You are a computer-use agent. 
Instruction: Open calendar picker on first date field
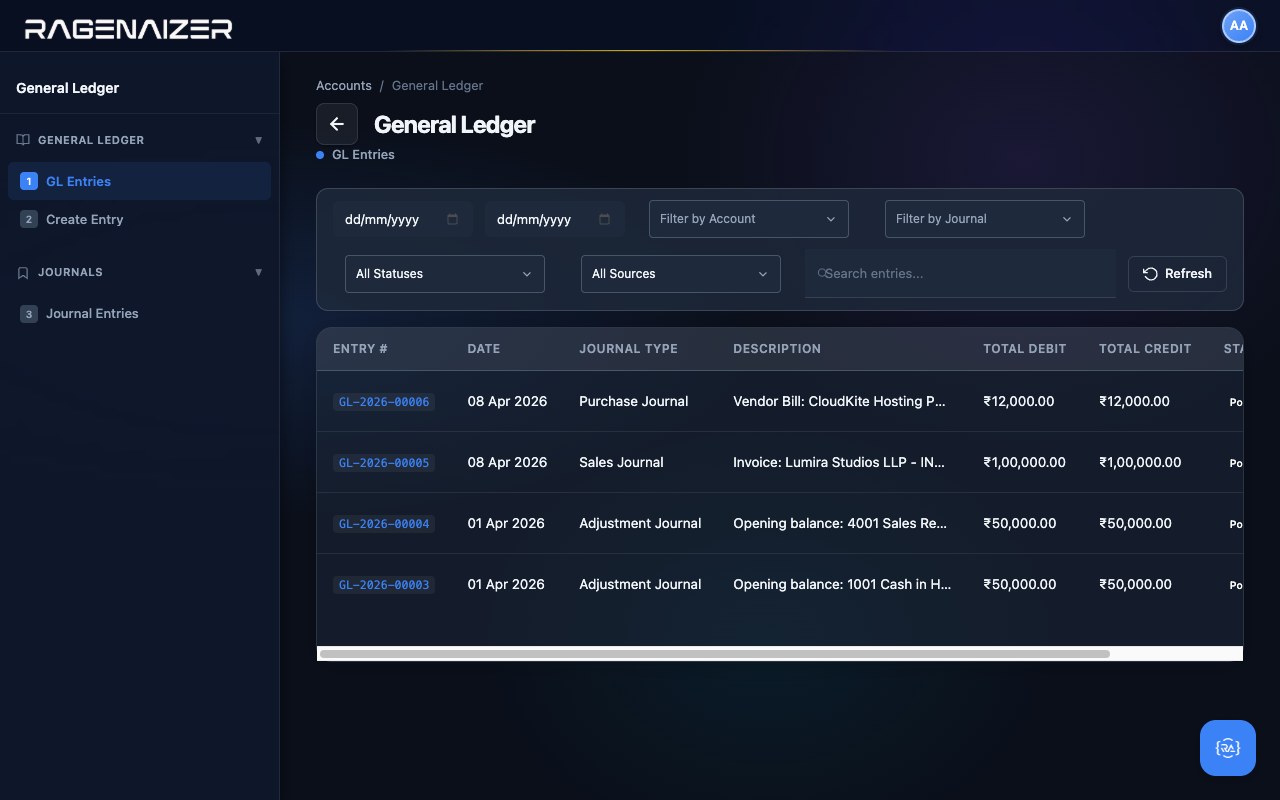452,219
